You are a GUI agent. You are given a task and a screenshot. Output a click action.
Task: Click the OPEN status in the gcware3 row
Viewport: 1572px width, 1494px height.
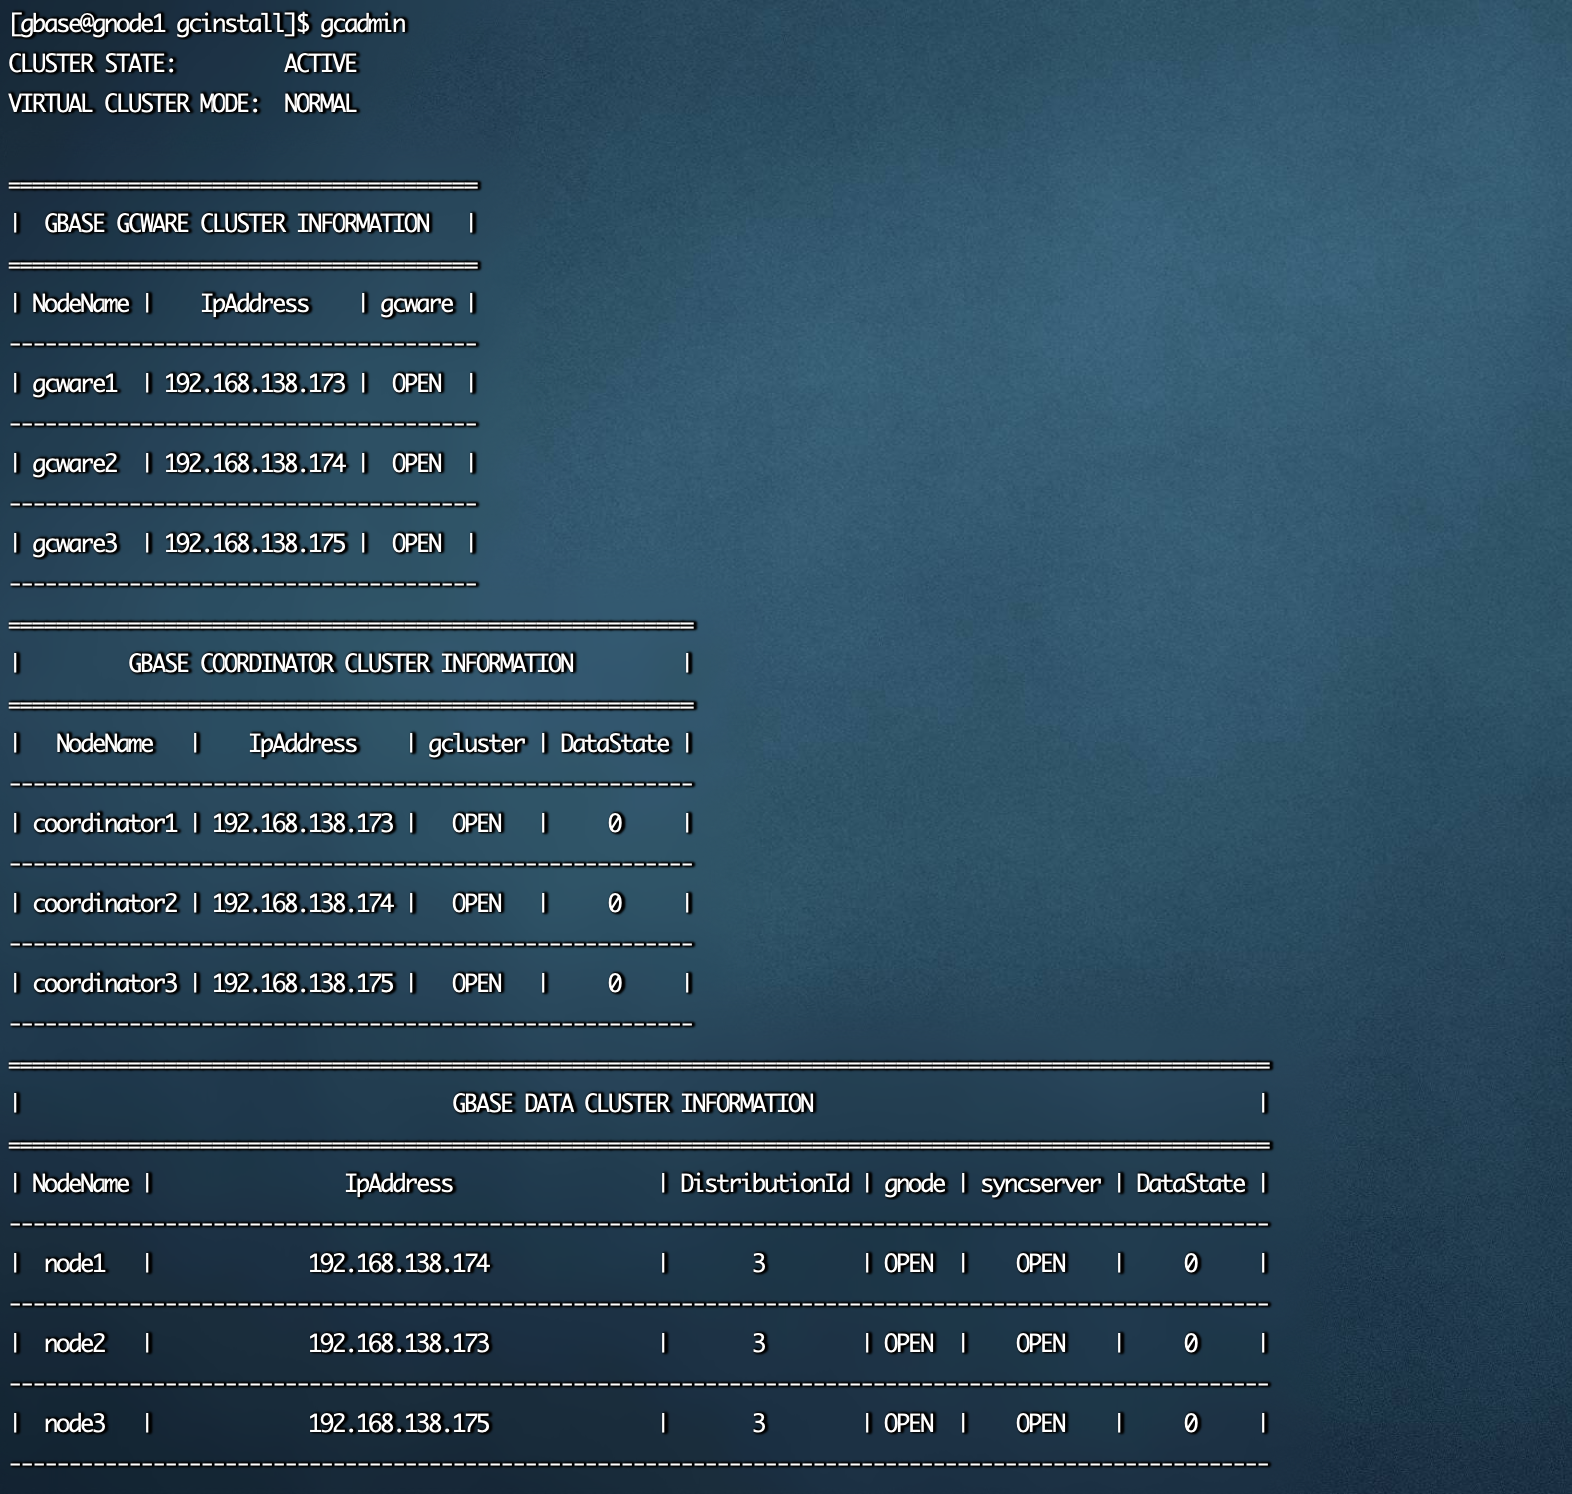417,544
